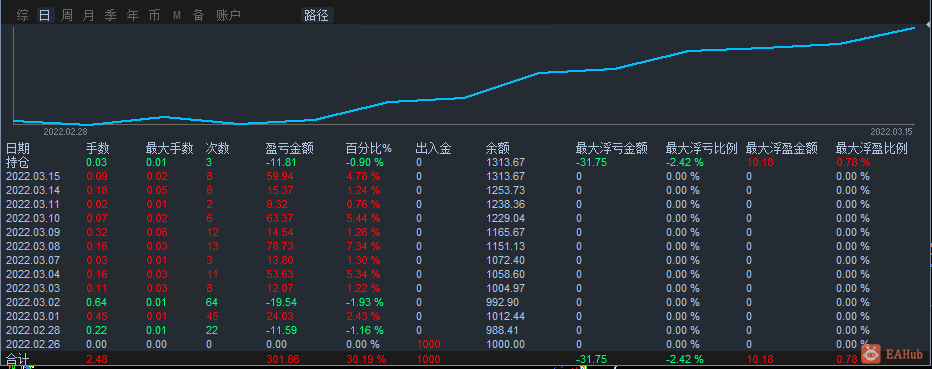This screenshot has height=369, width=932.
Task: Click the 最大浮亏比例 column header
Action: (701, 149)
